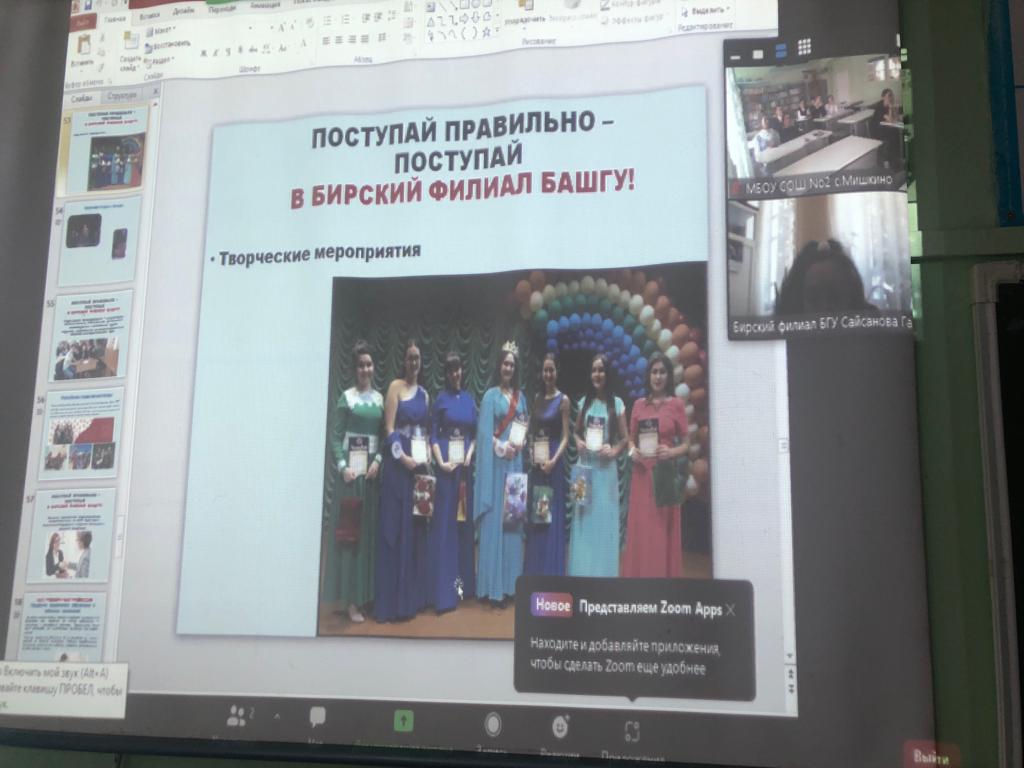
Task: Start recording with the record icon
Action: (x=492, y=724)
